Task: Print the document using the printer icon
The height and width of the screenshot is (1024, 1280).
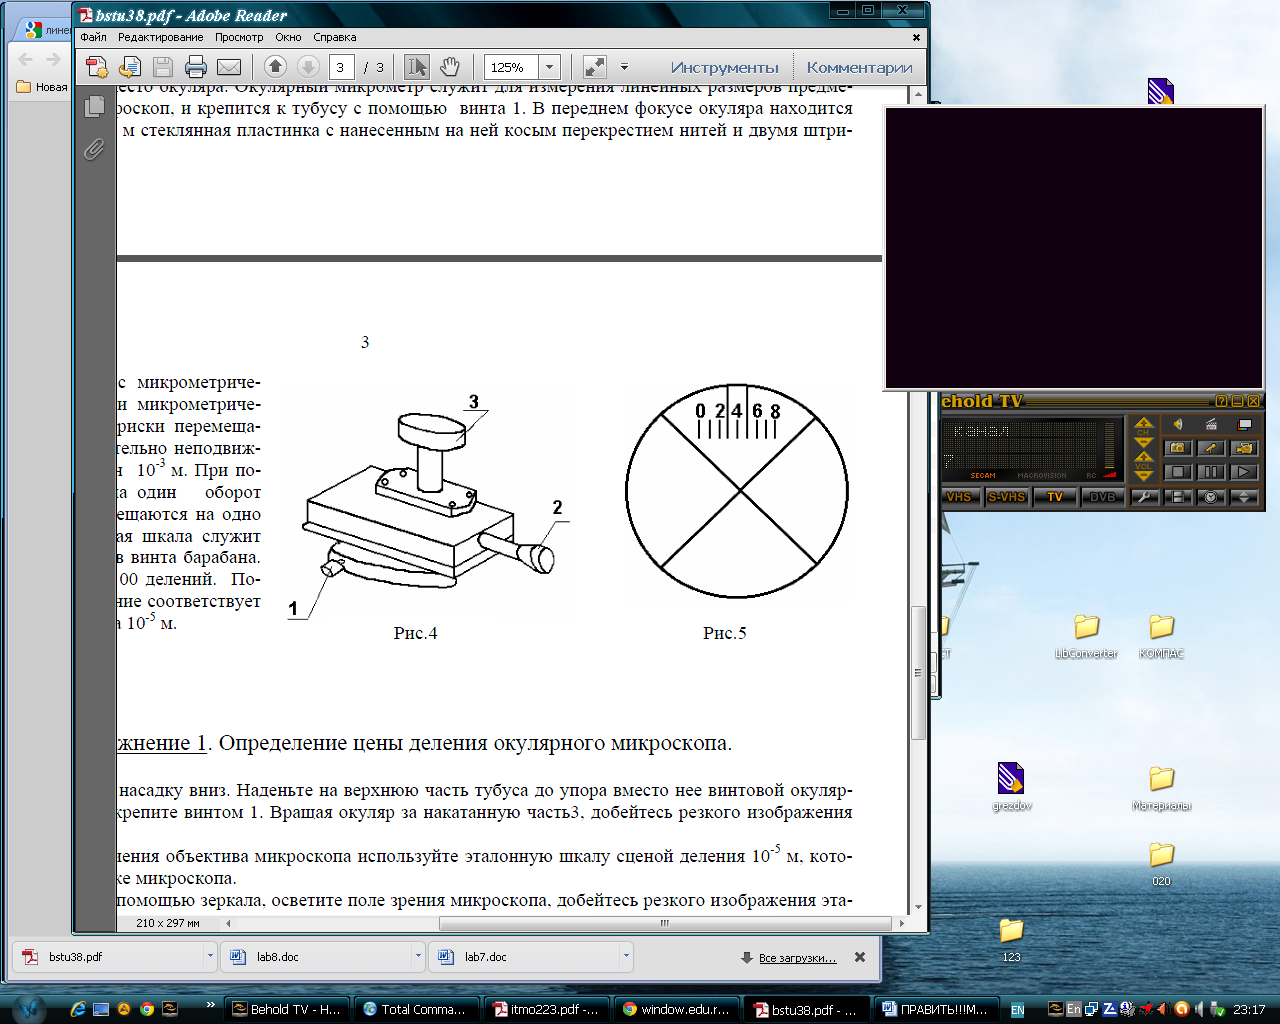Action: [196, 67]
